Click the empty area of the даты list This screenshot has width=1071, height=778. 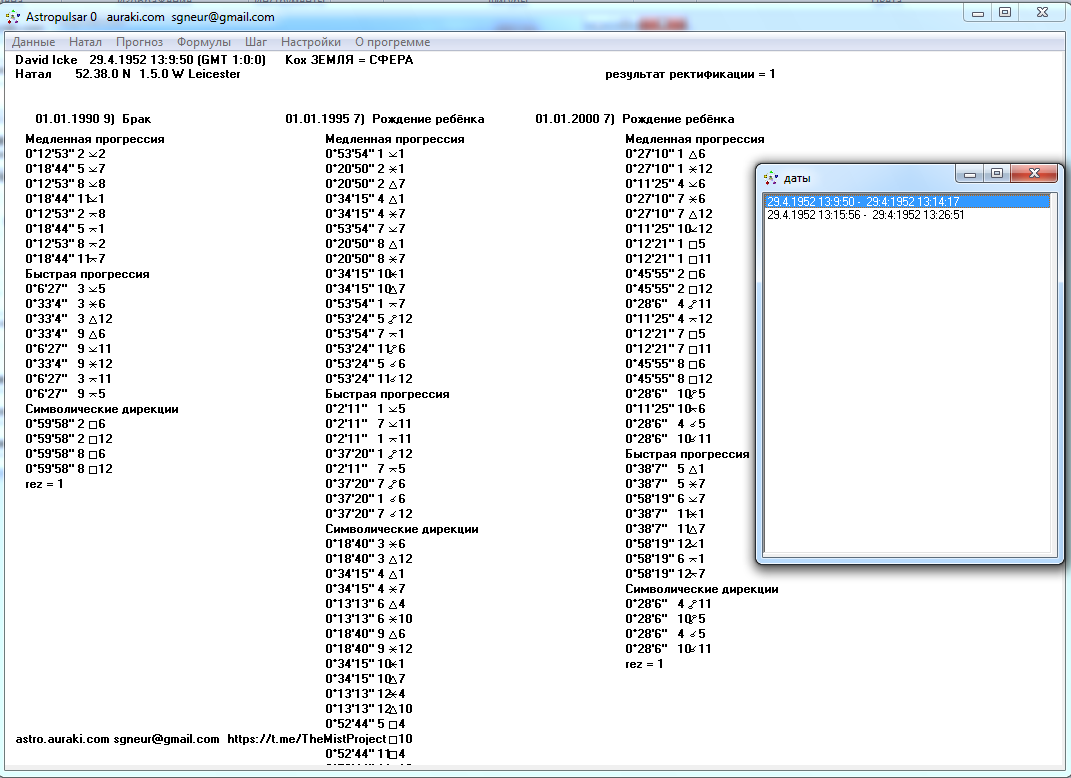(x=905, y=400)
